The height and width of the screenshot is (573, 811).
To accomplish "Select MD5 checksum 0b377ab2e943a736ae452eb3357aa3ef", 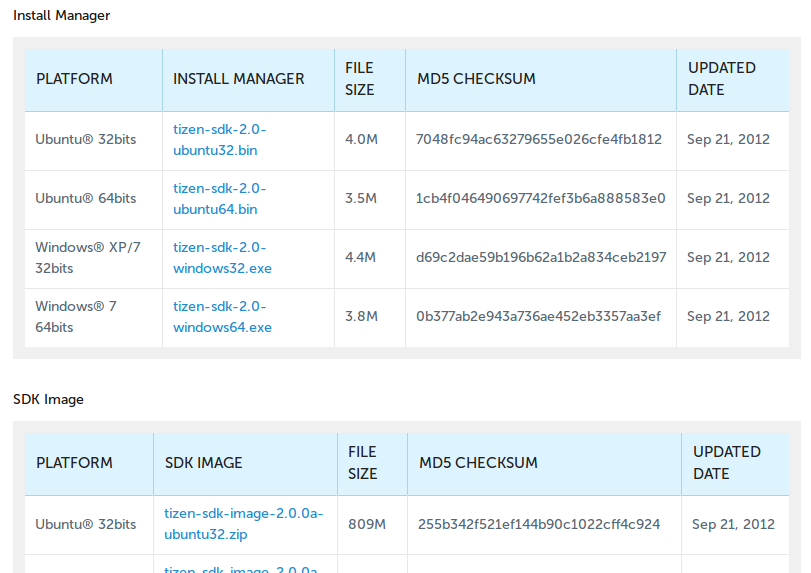I will 538,316.
